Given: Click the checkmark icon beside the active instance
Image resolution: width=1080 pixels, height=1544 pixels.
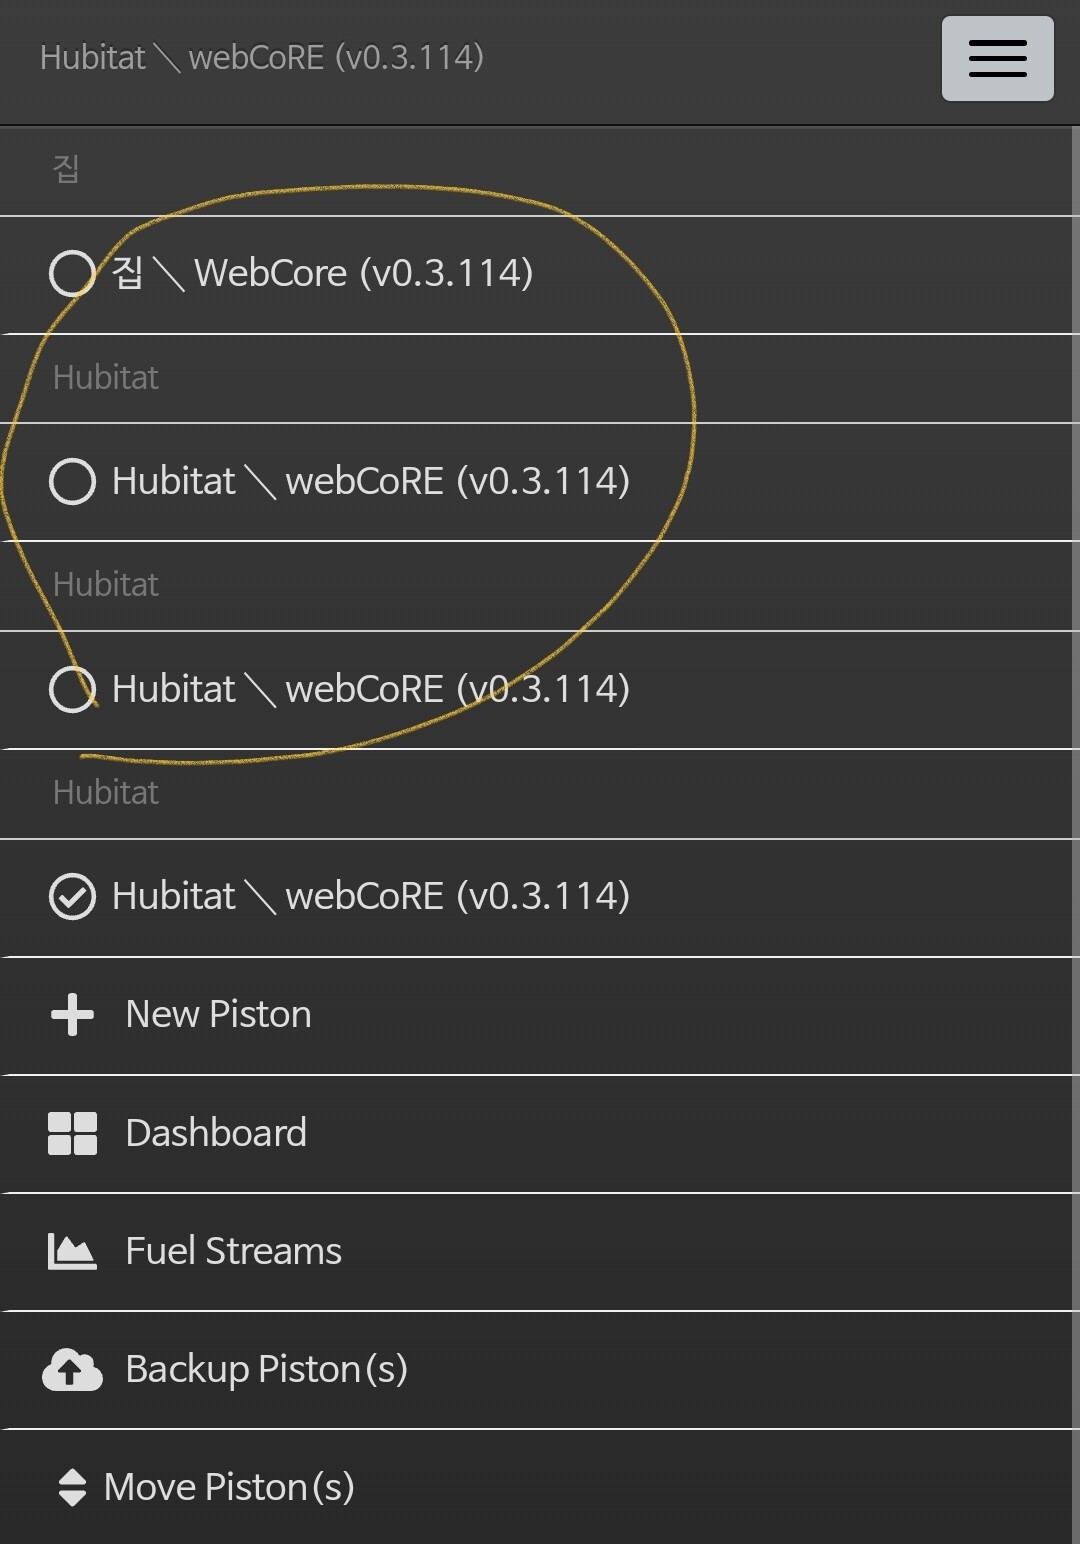Looking at the screenshot, I should pos(71,896).
